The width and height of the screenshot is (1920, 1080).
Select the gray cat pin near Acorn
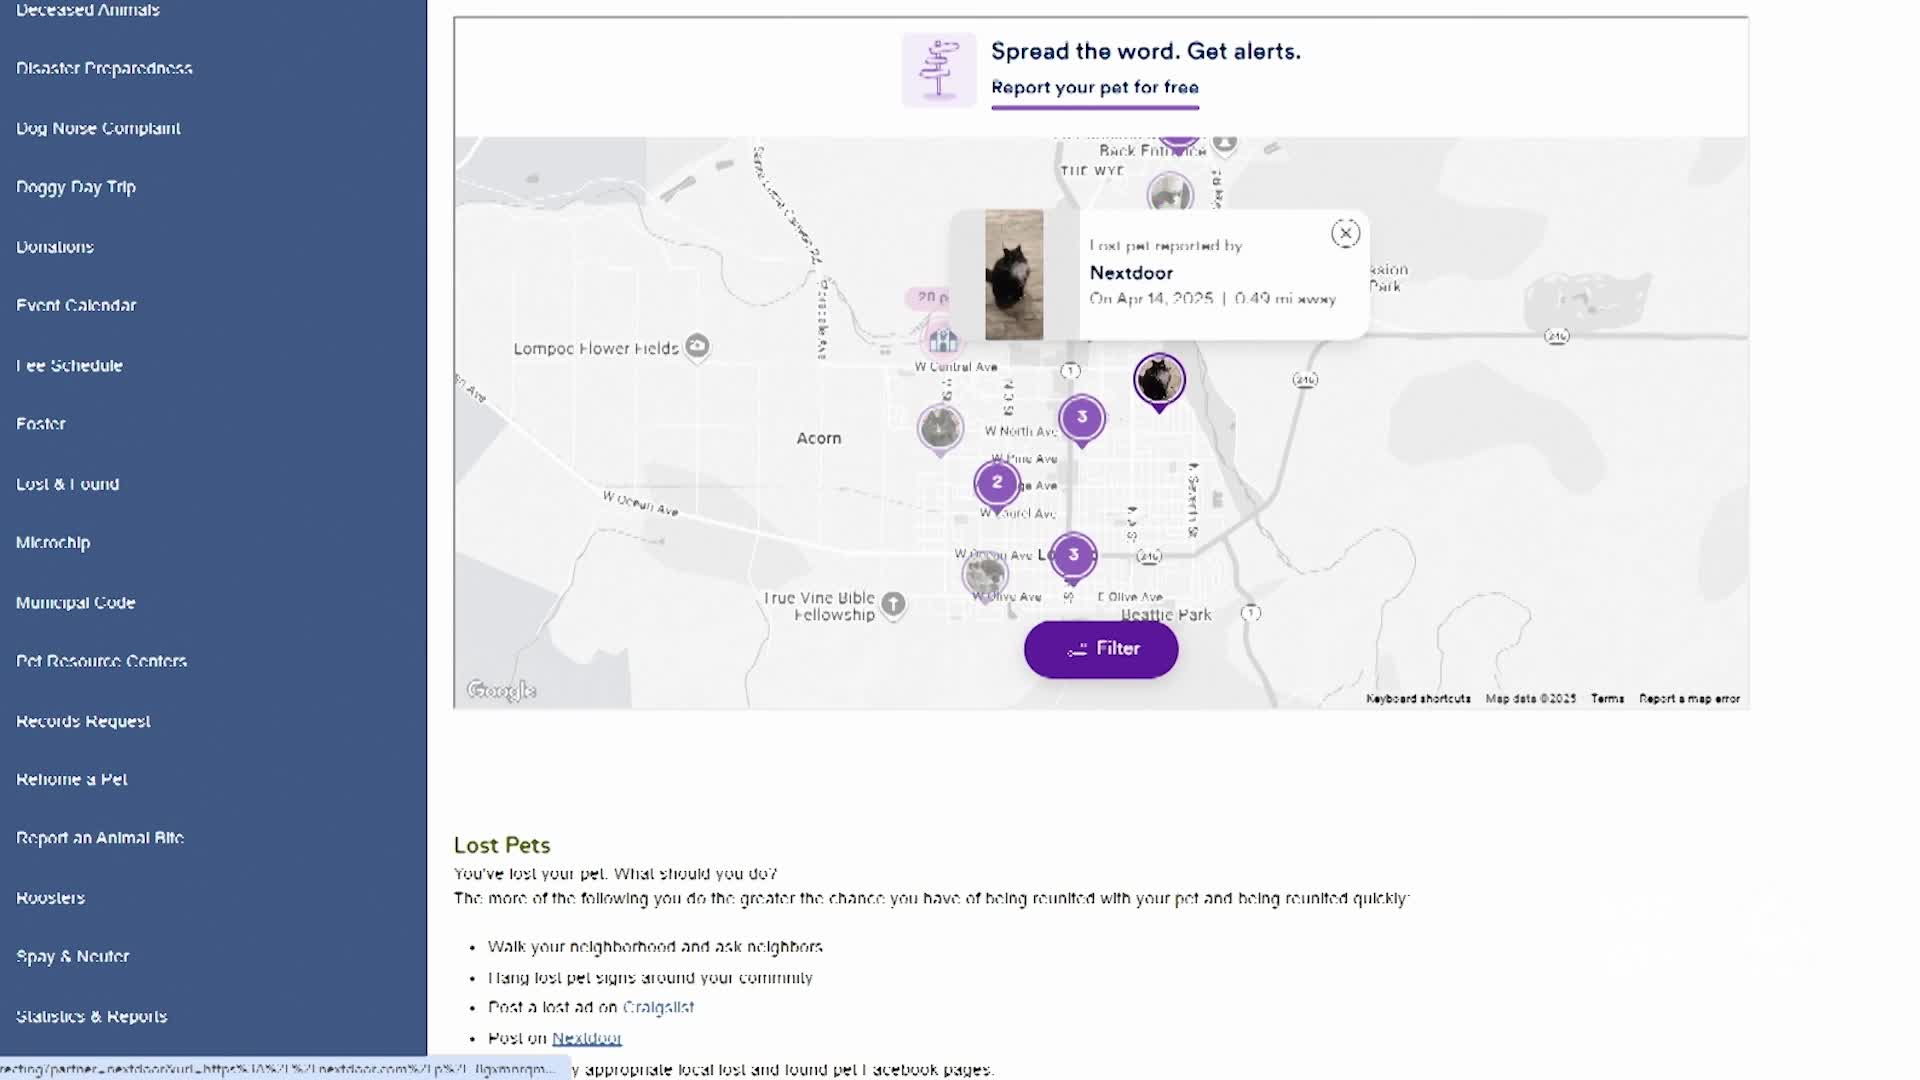[x=940, y=428]
